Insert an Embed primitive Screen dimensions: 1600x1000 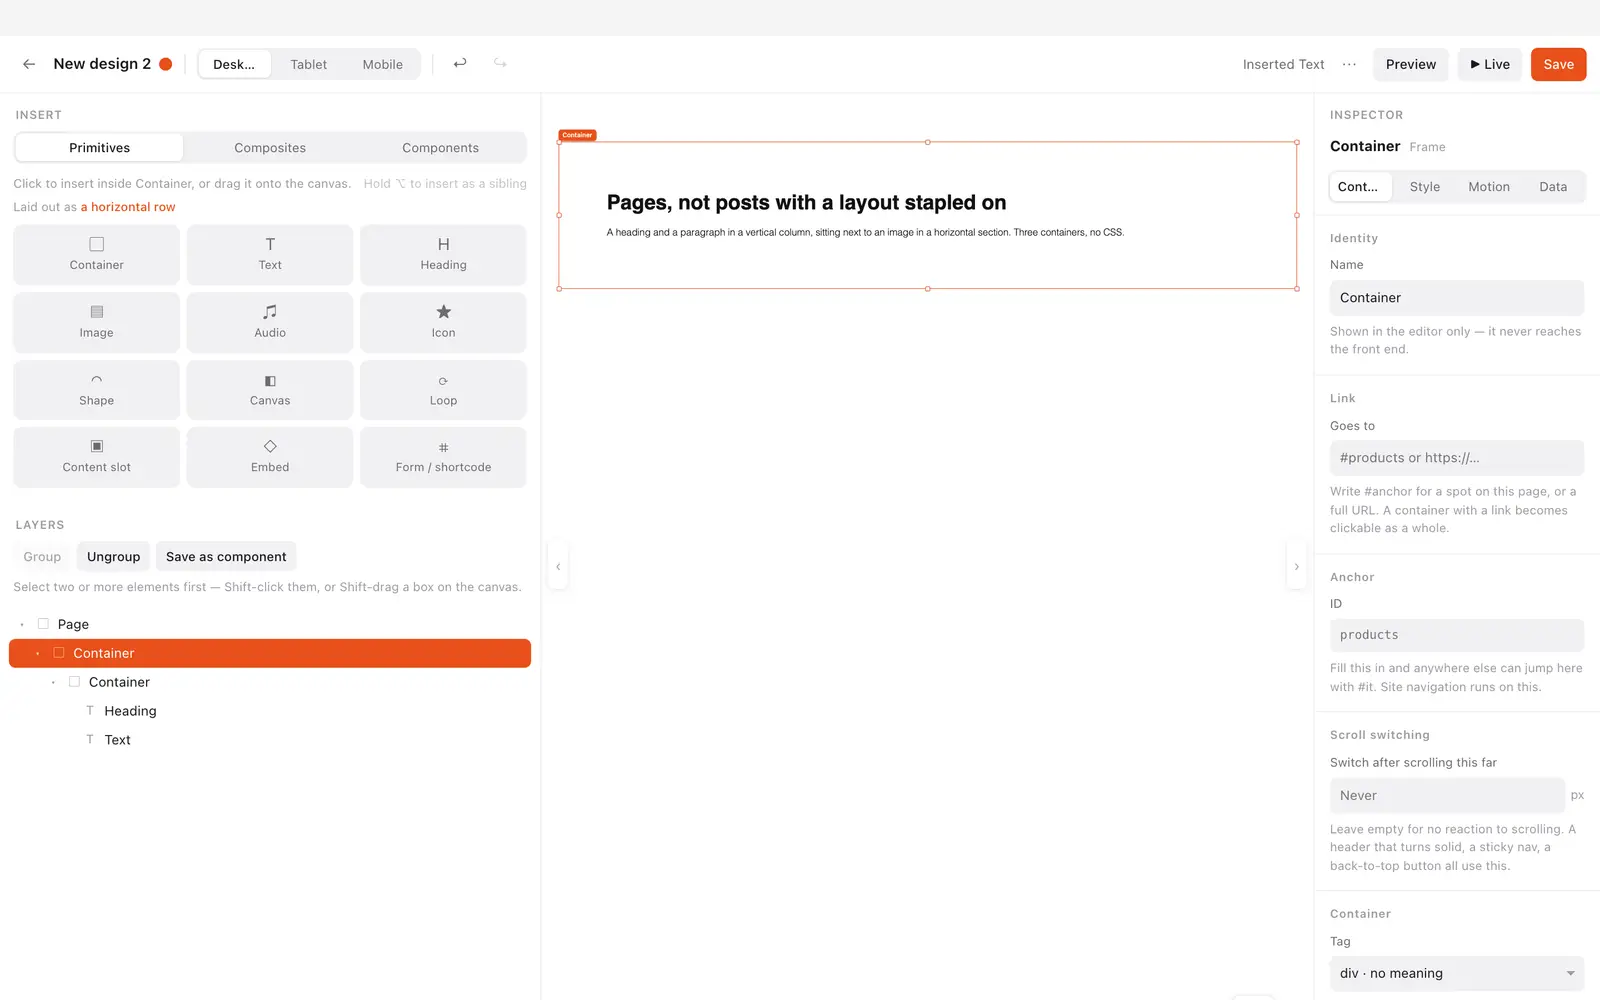270,457
